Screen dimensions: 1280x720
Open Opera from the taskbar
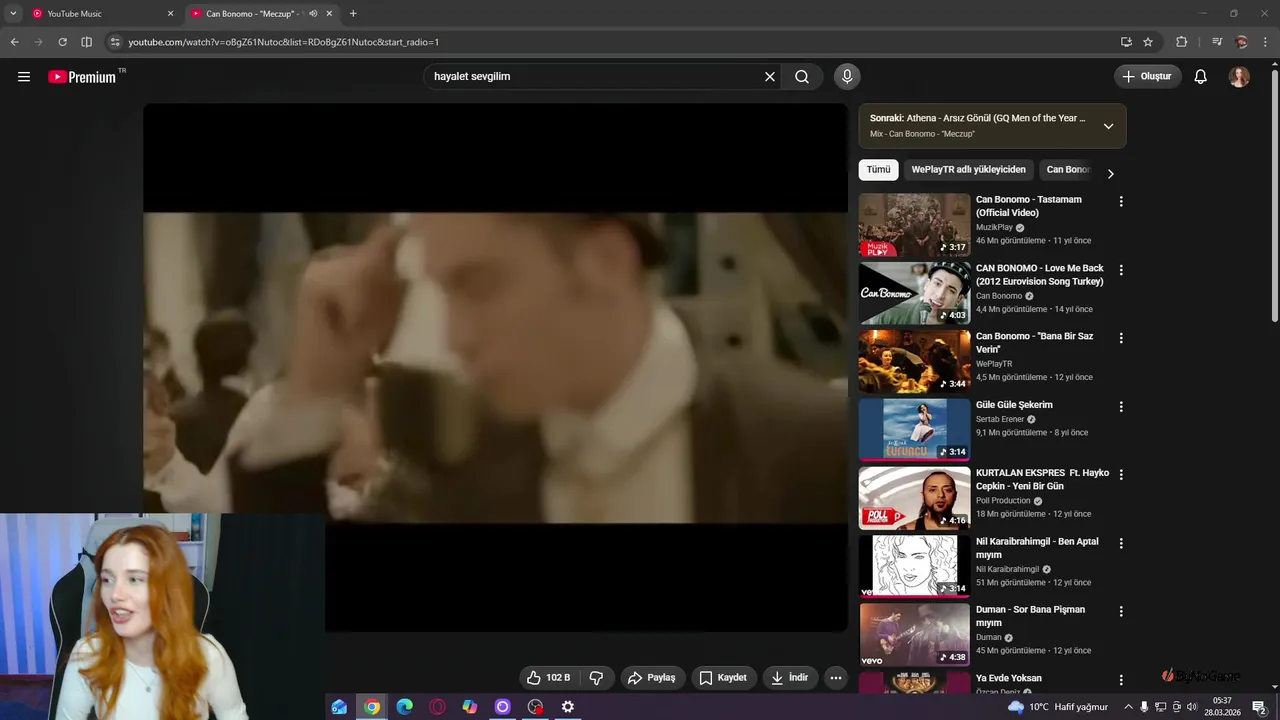tap(437, 707)
